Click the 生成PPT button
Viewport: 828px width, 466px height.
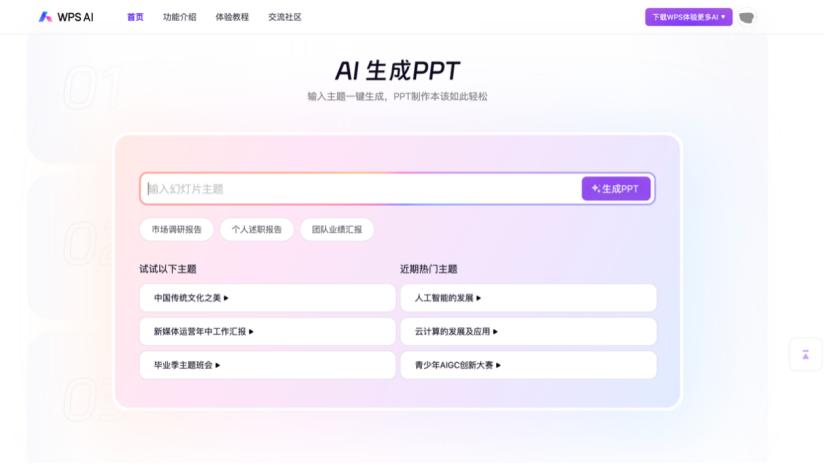[616, 189]
